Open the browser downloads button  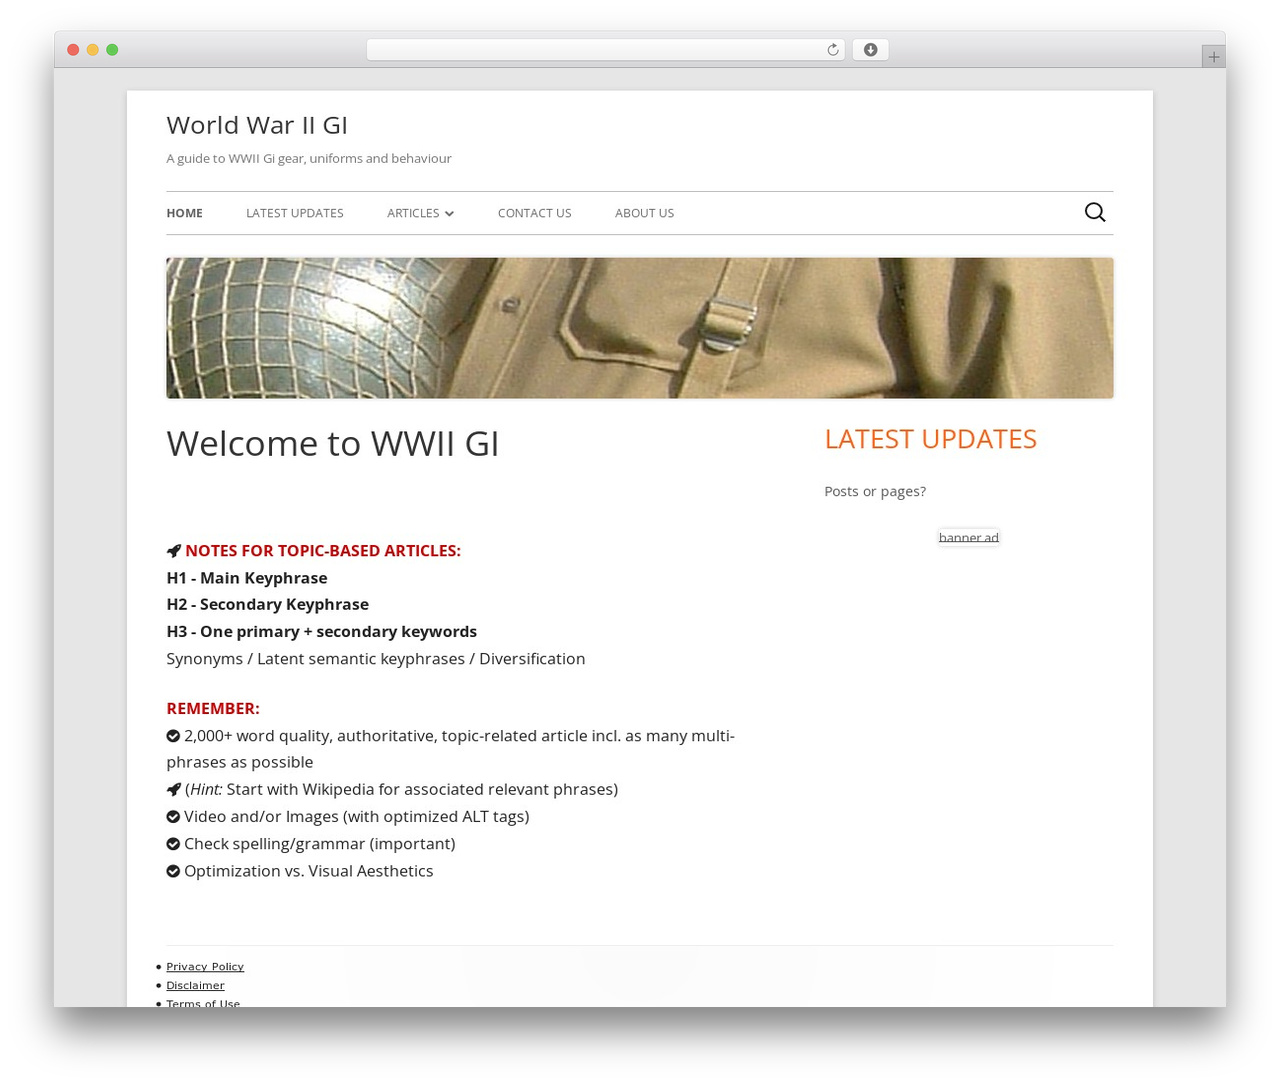(x=870, y=50)
